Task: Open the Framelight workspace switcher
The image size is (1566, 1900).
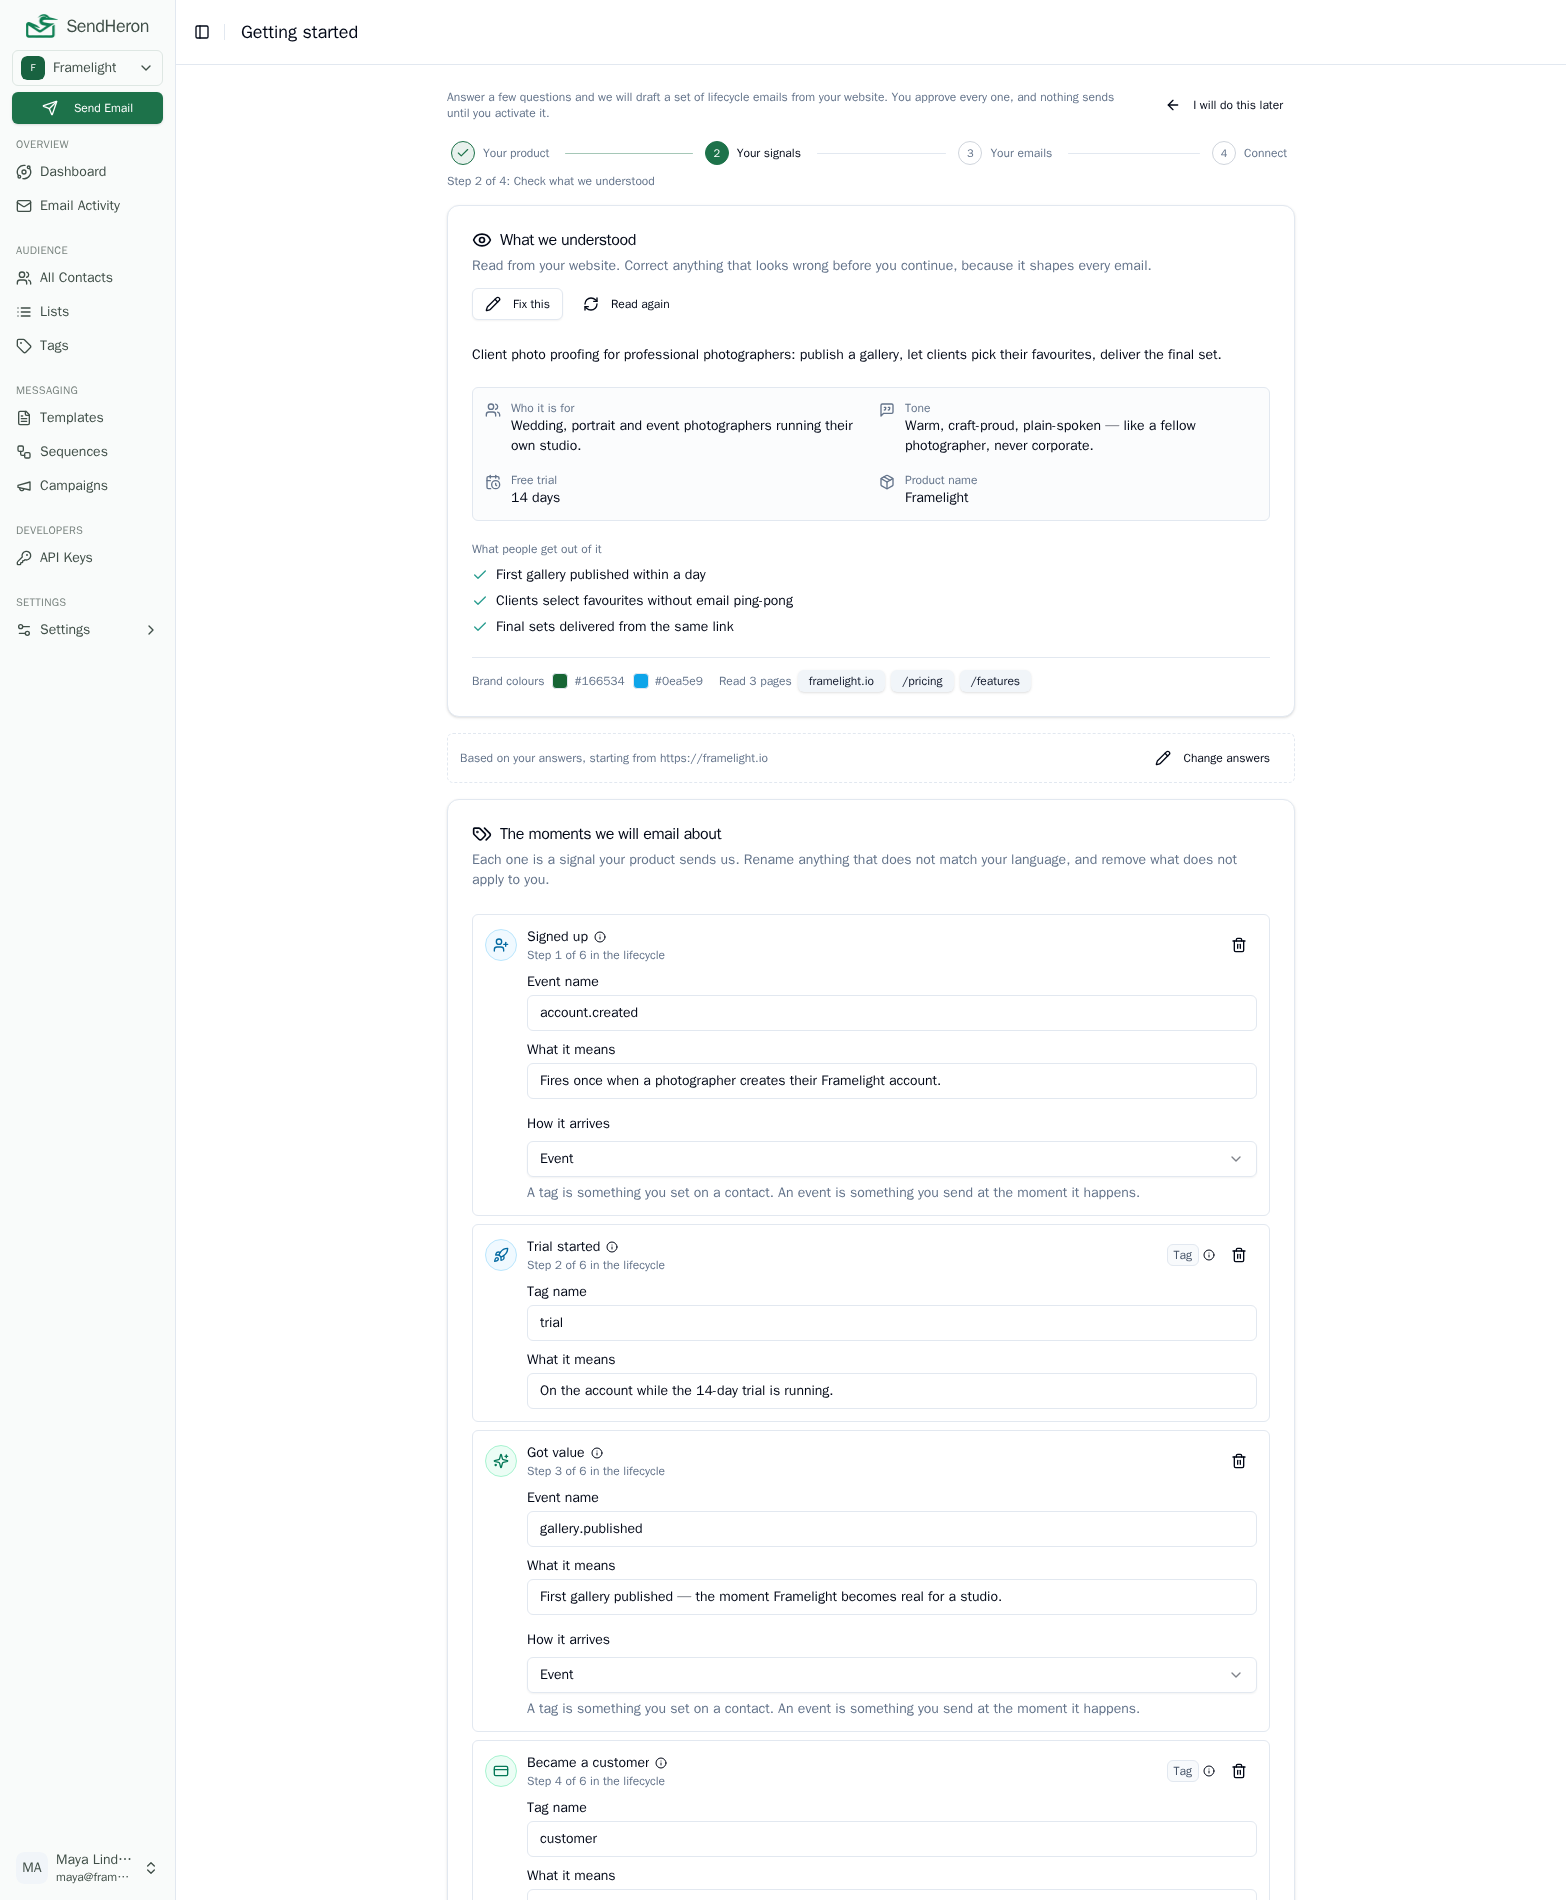Action: coord(87,68)
